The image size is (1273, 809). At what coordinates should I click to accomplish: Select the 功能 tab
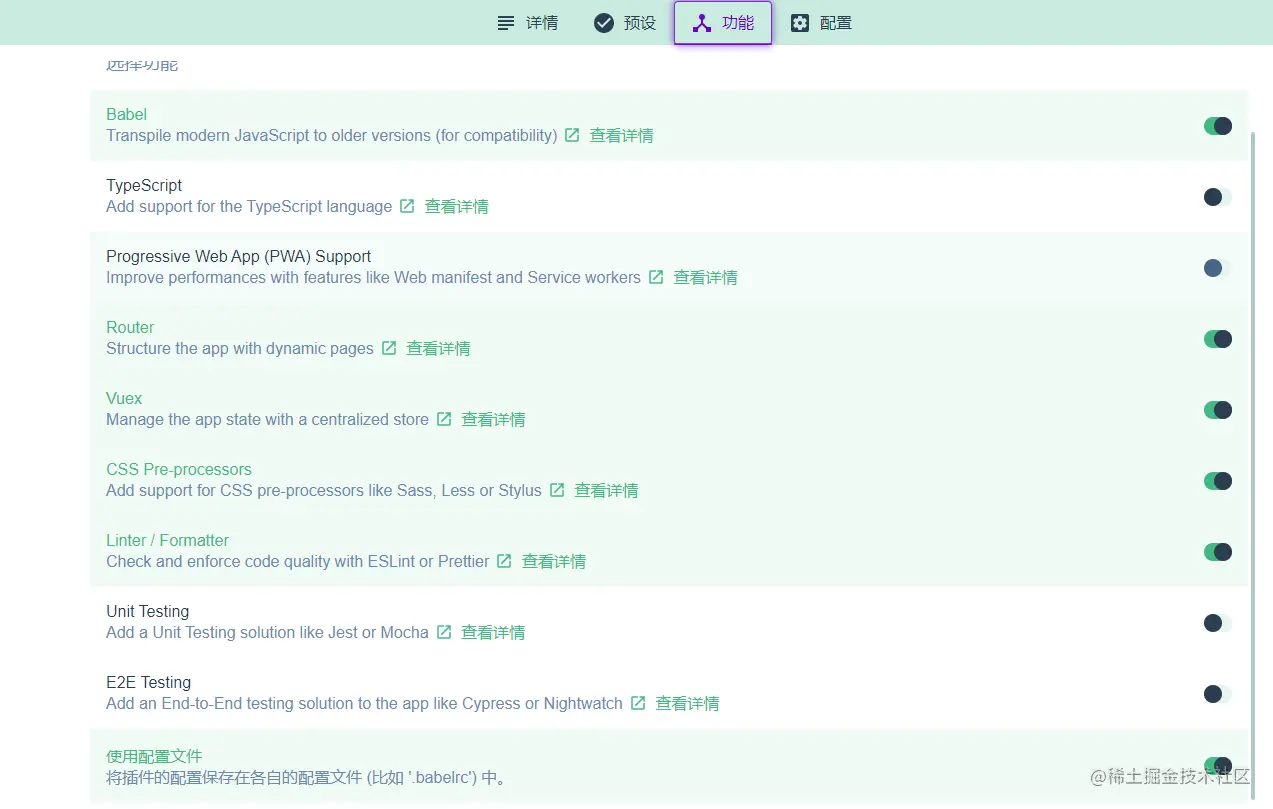tap(723, 23)
